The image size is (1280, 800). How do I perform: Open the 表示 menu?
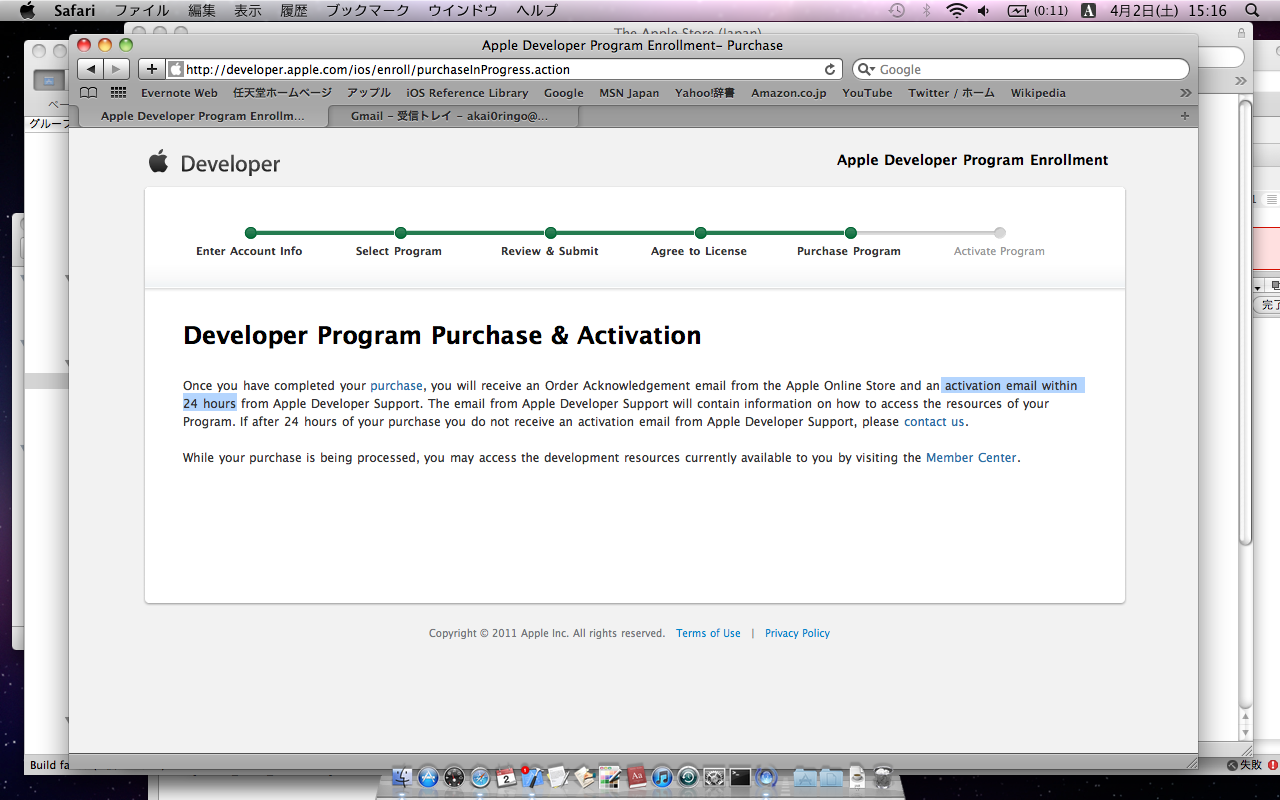[248, 10]
